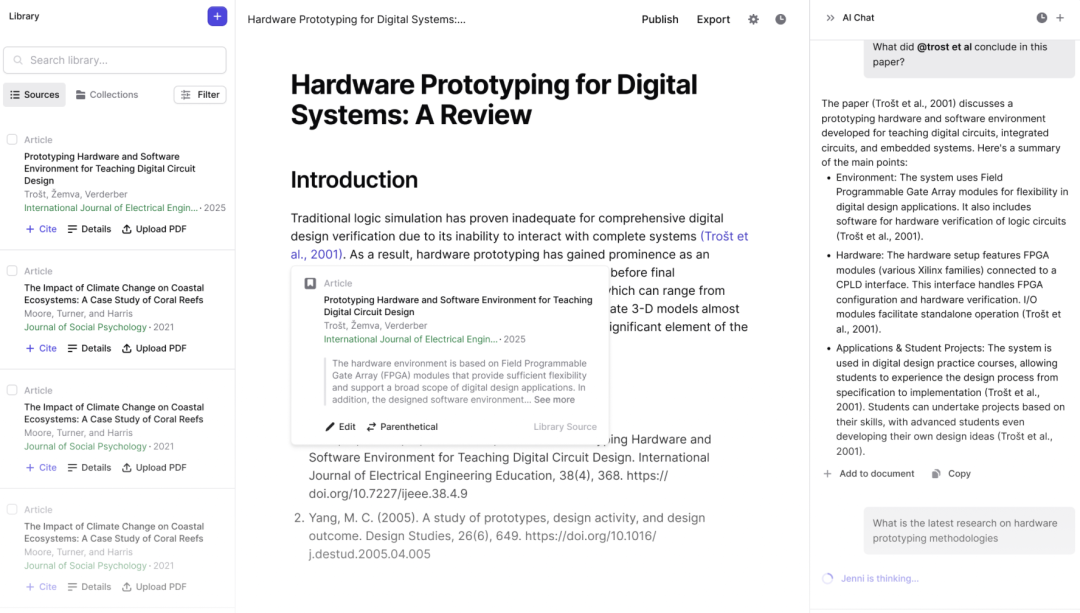This screenshot has width=1080, height=613.
Task: Tick checkbox of third library article
Action: [12, 390]
